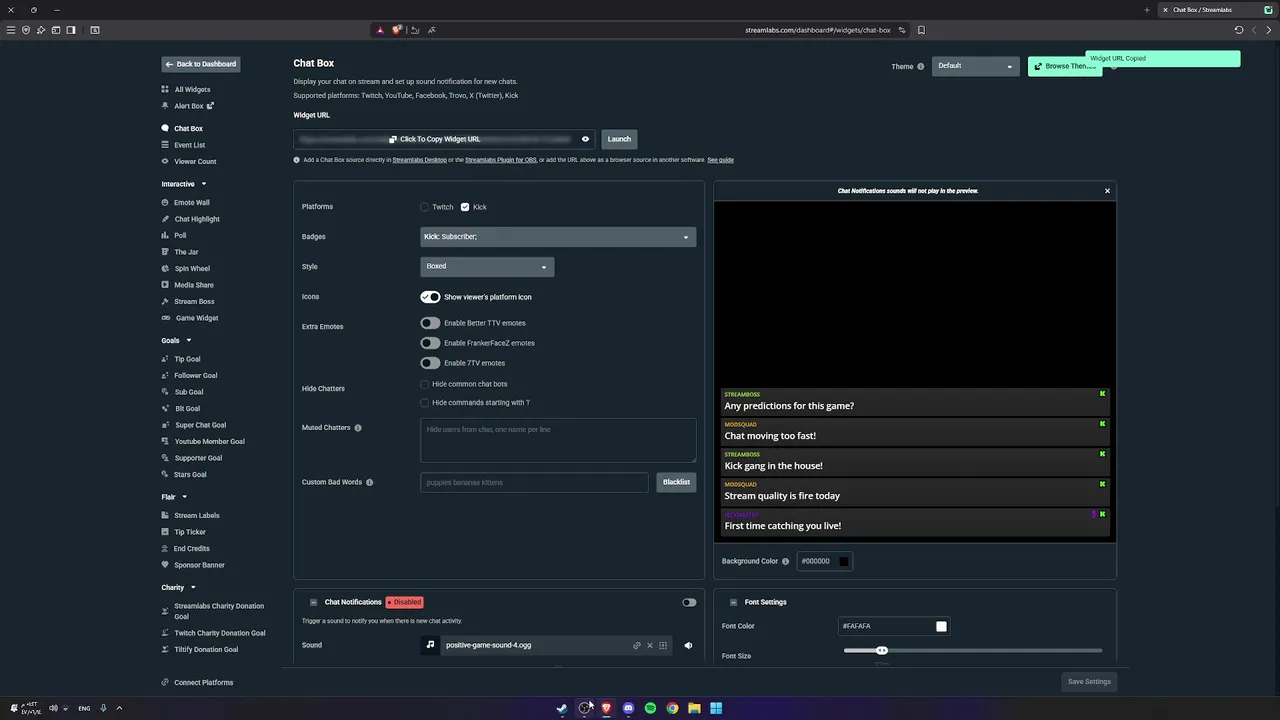1280x720 pixels.
Task: Open the Font Color white swatch
Action: pyautogui.click(x=941, y=626)
